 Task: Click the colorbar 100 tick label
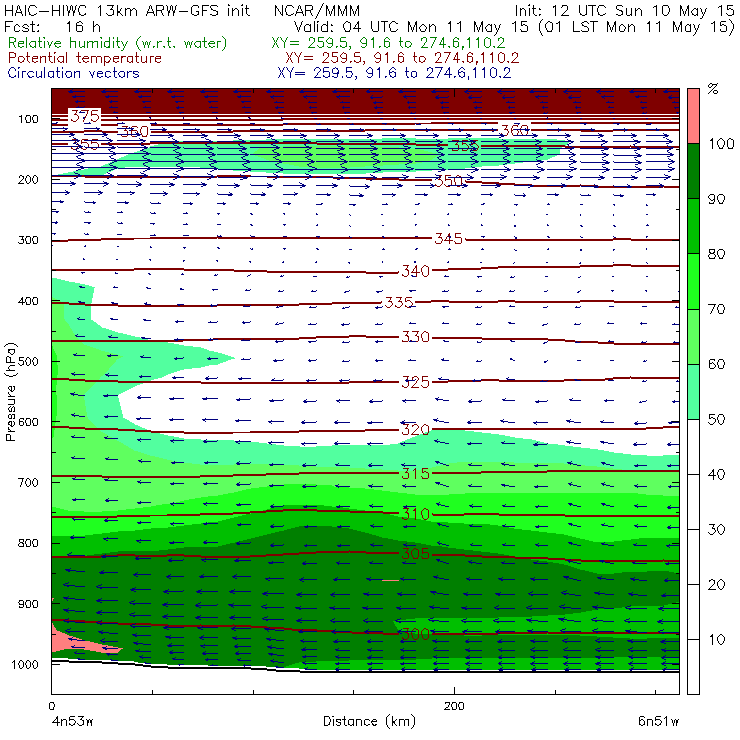click(721, 143)
